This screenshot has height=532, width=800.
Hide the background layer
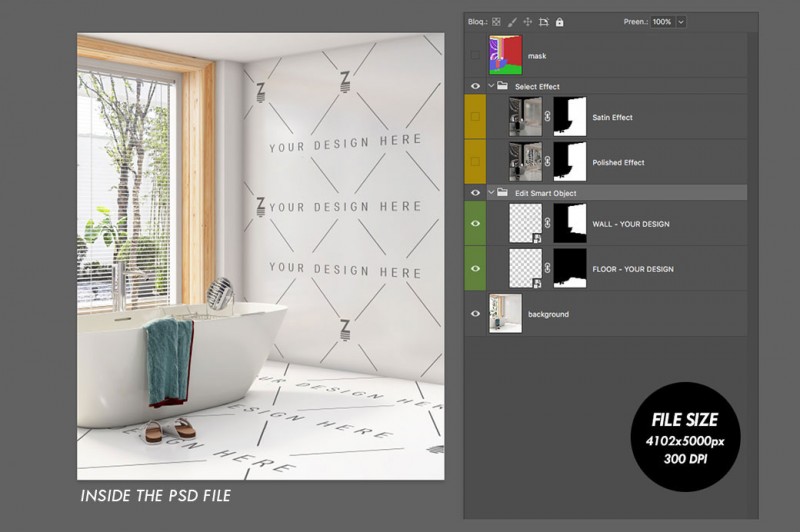(x=475, y=314)
